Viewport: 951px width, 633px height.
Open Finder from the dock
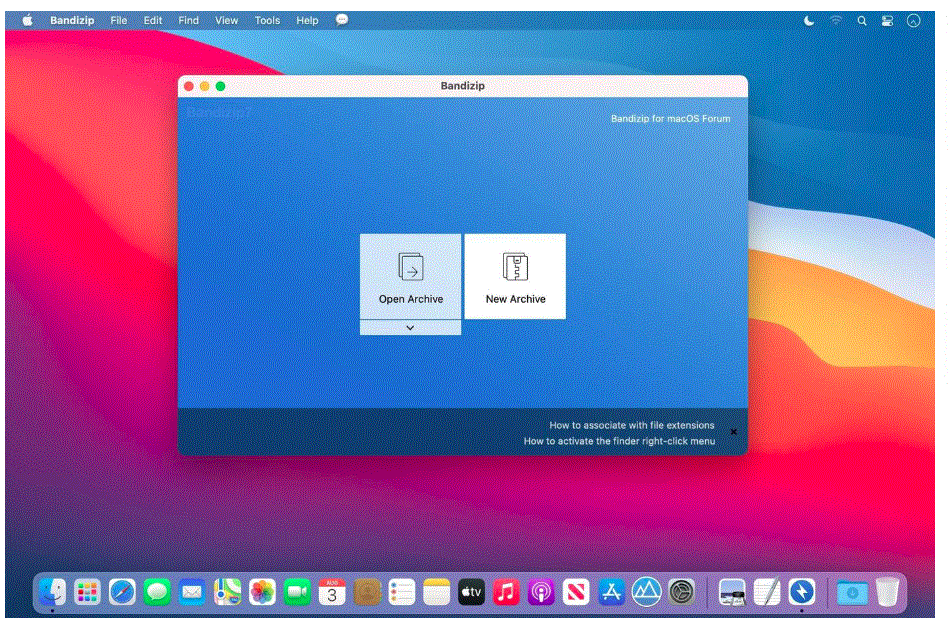53,592
